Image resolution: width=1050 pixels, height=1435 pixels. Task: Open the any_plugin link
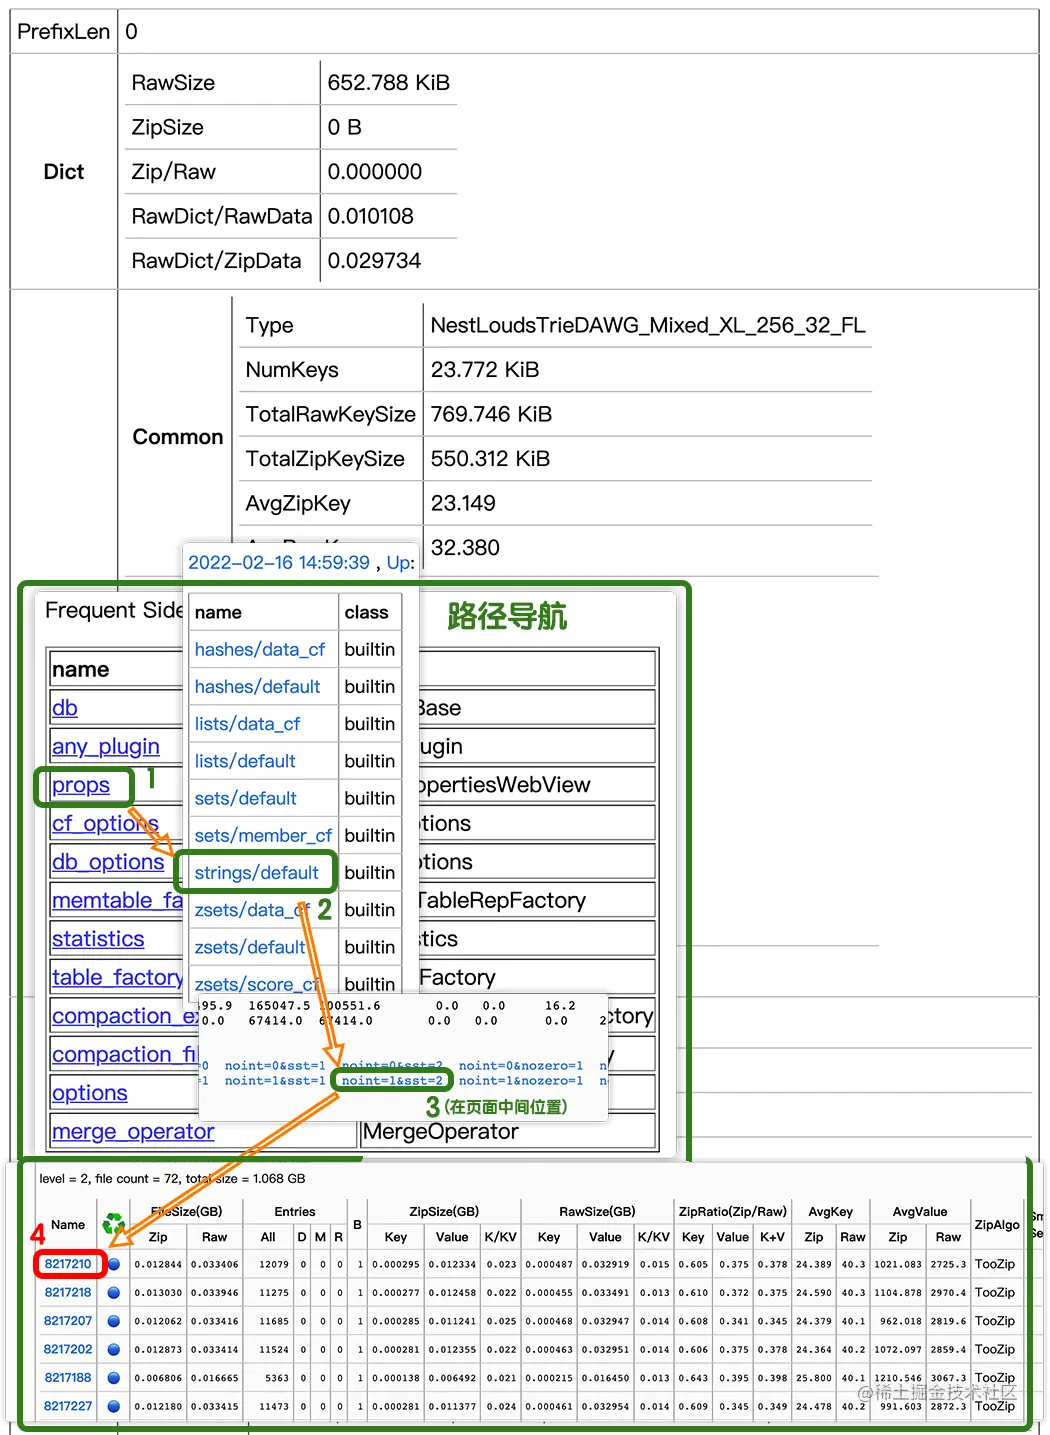click(x=106, y=747)
